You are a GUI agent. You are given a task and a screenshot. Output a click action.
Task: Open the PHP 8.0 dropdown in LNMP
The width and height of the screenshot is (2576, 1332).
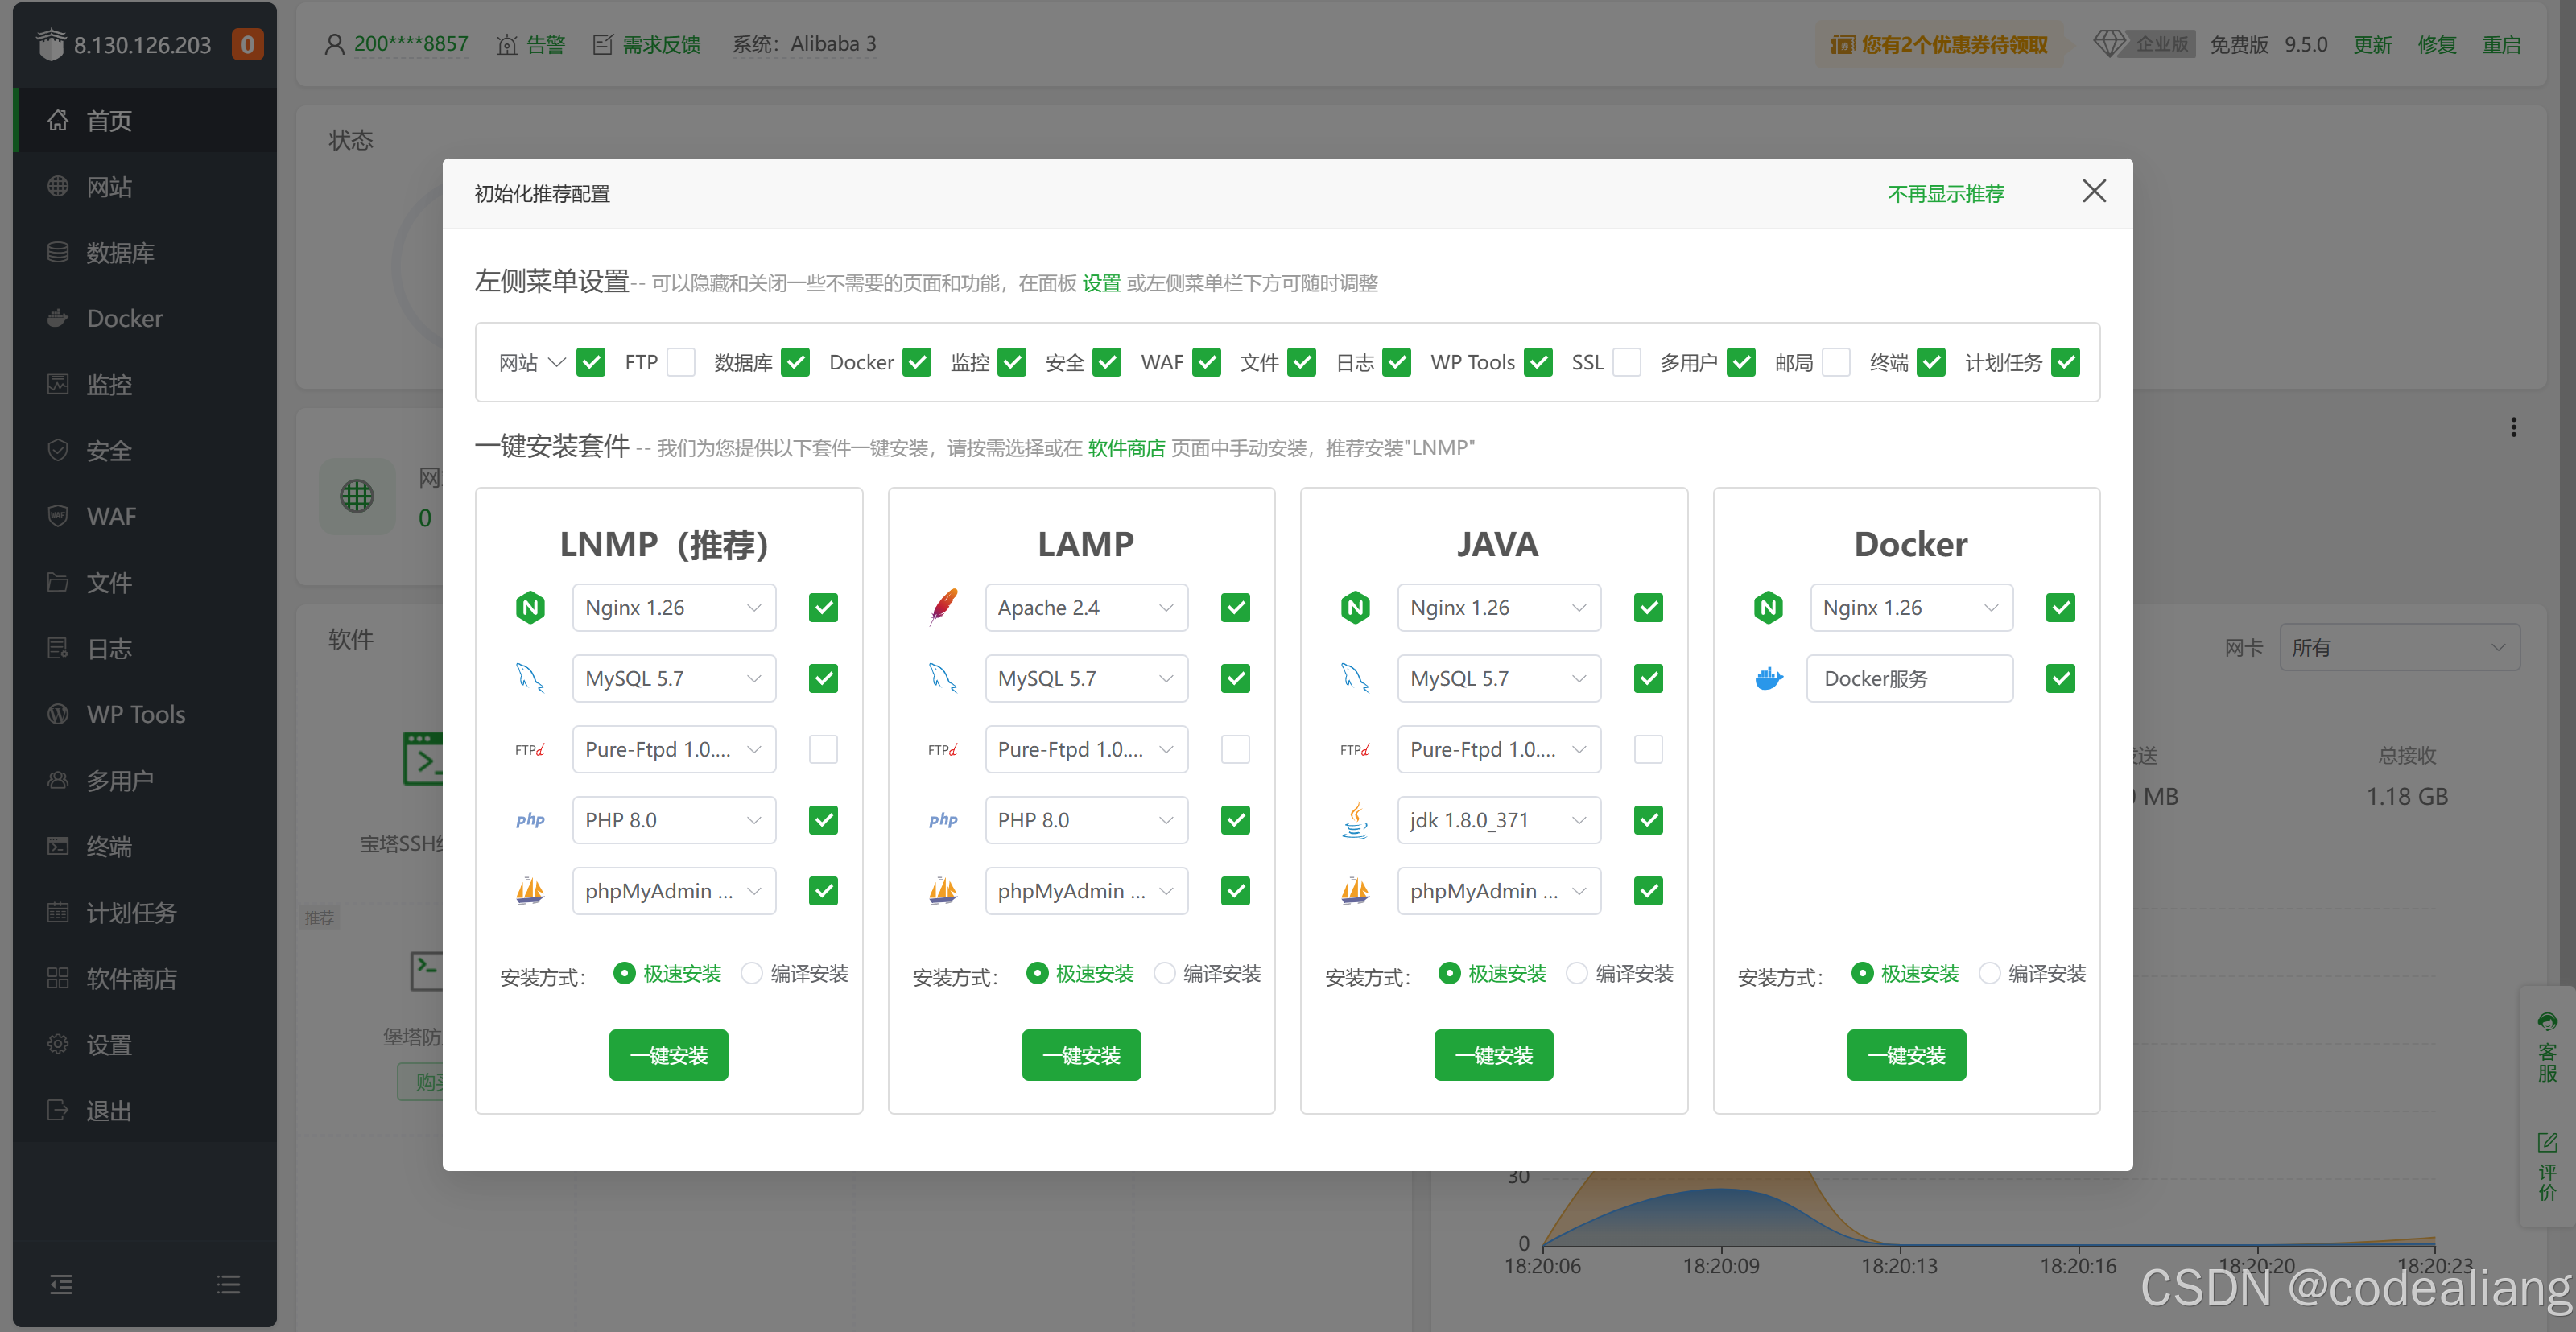pyautogui.click(x=674, y=820)
